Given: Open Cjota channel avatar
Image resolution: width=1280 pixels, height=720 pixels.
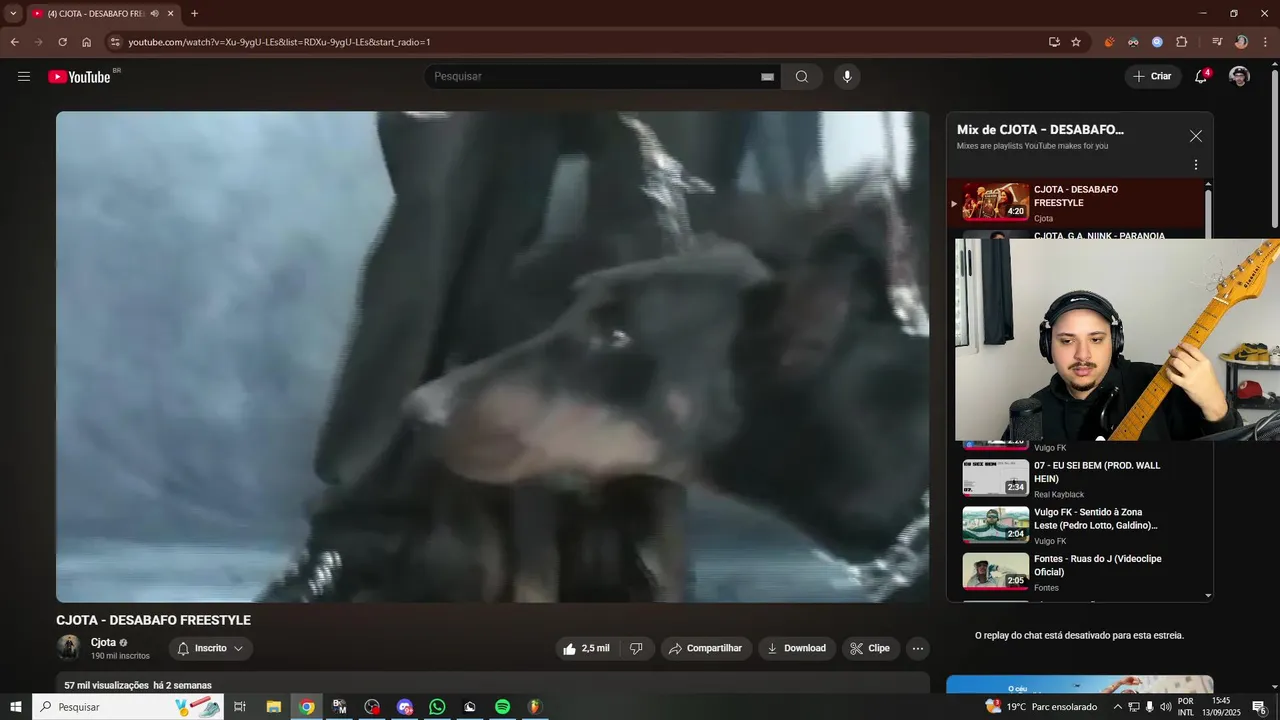Looking at the screenshot, I should point(69,648).
